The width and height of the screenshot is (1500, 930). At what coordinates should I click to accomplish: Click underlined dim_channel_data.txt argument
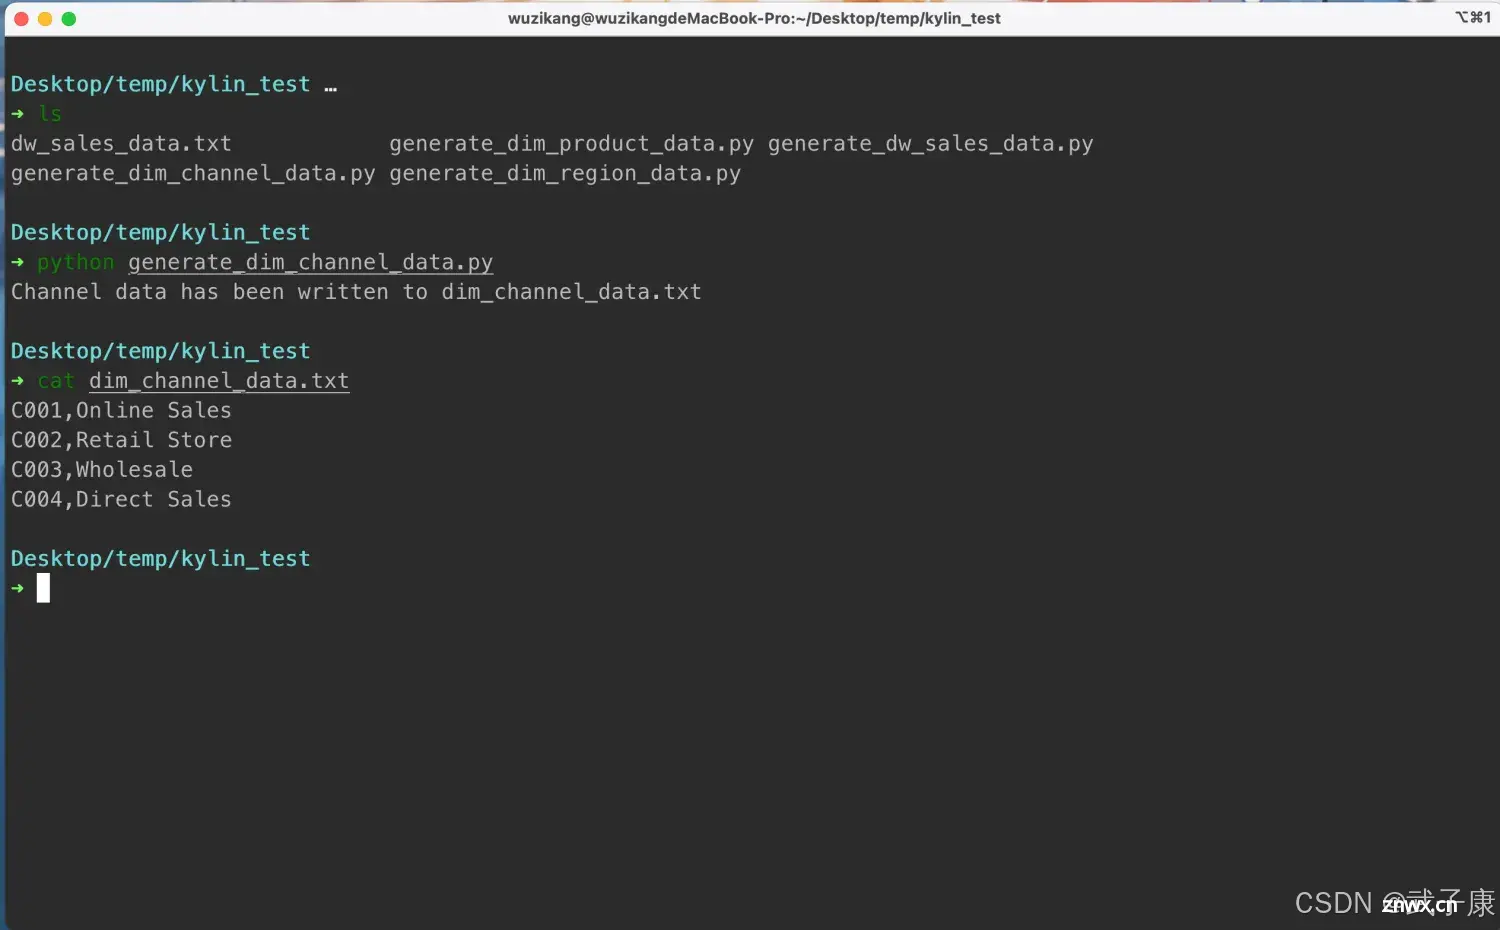click(219, 381)
